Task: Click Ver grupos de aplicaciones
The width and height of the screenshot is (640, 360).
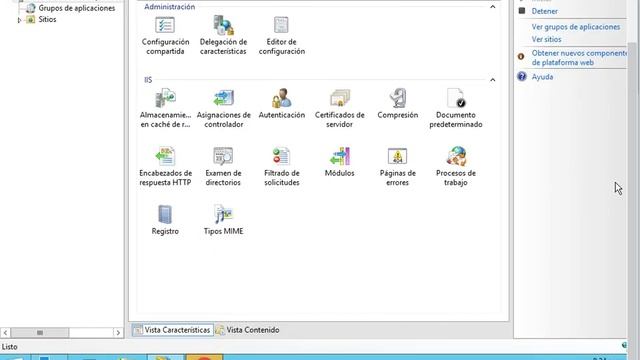Action: pos(576,27)
